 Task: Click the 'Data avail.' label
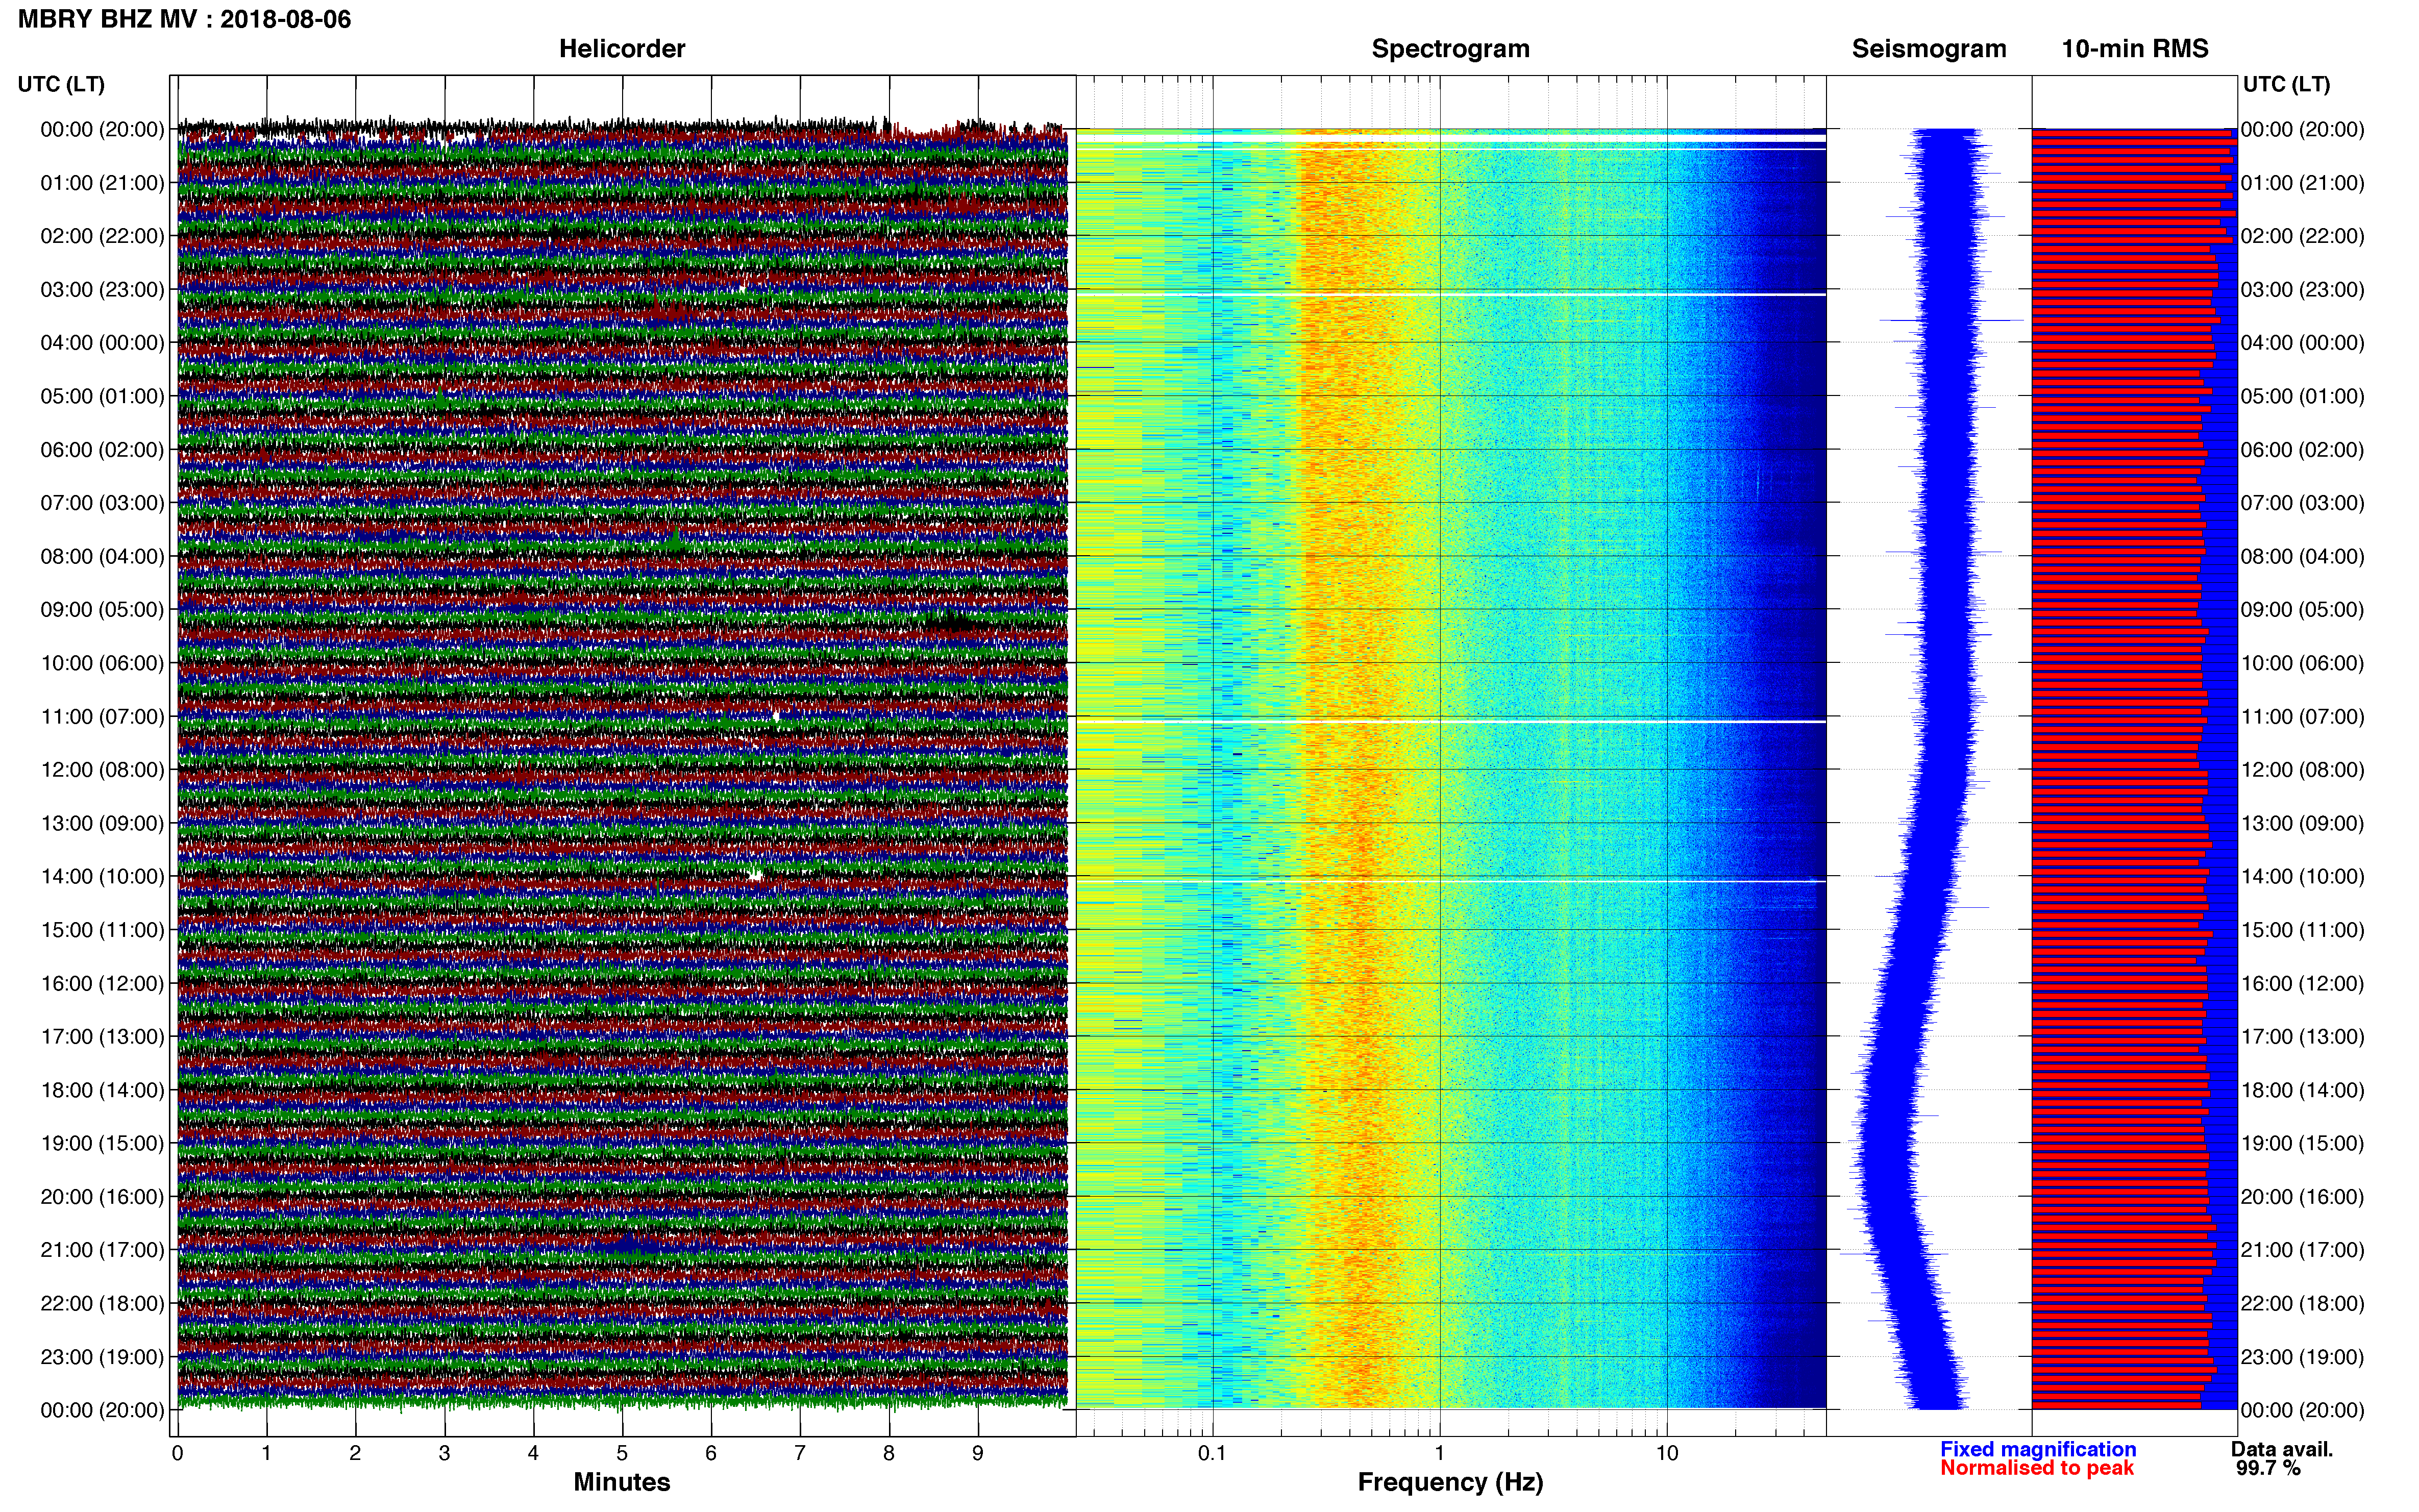tap(2282, 1449)
